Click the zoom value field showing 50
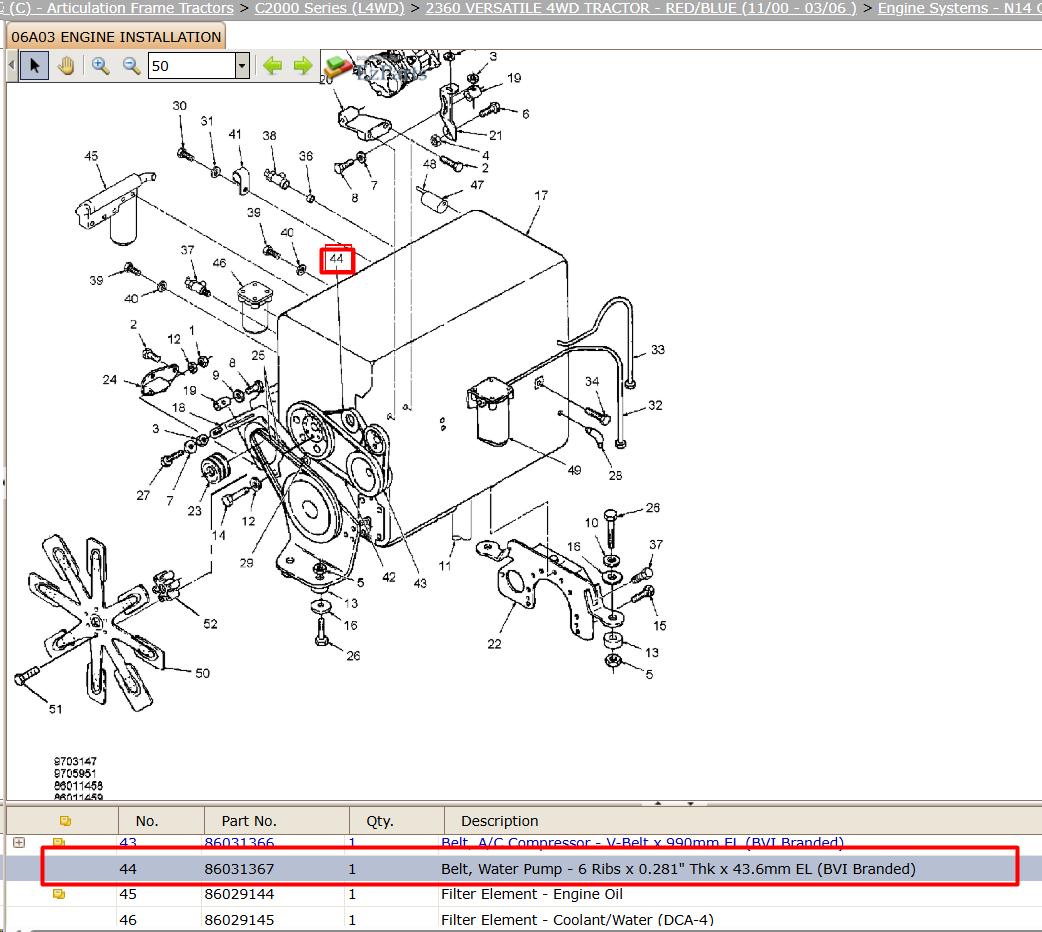This screenshot has width=1042, height=932. click(x=192, y=66)
